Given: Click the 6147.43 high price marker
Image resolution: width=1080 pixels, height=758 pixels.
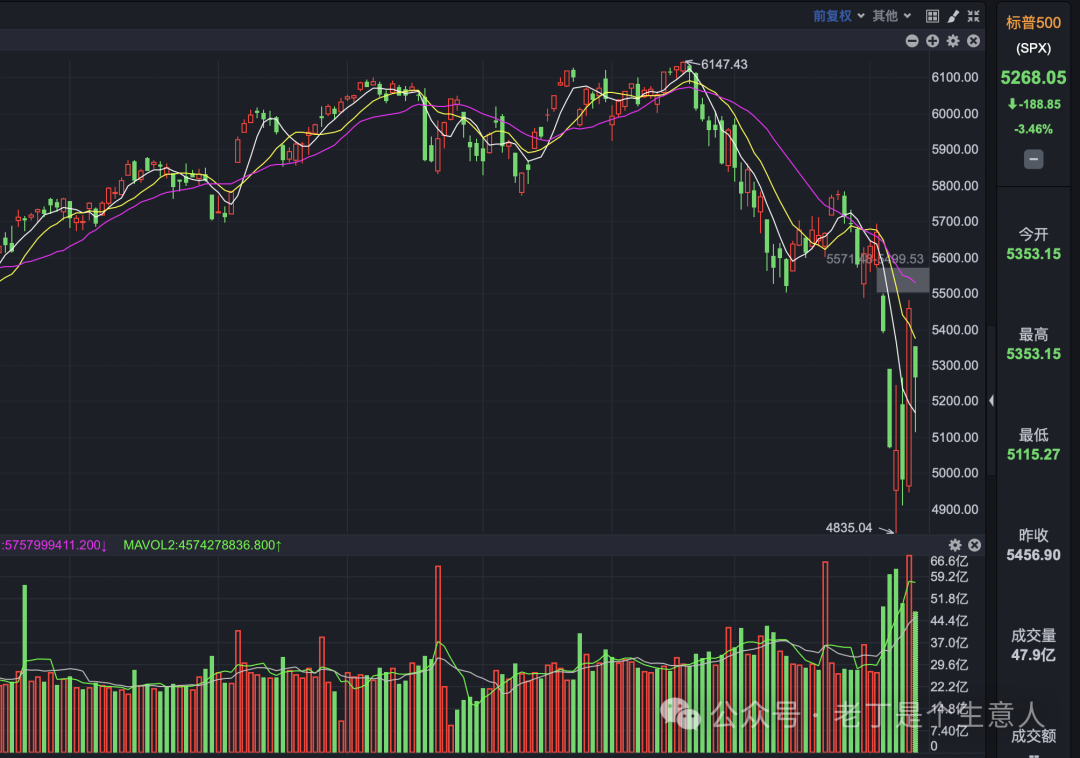Looking at the screenshot, I should tap(724, 64).
